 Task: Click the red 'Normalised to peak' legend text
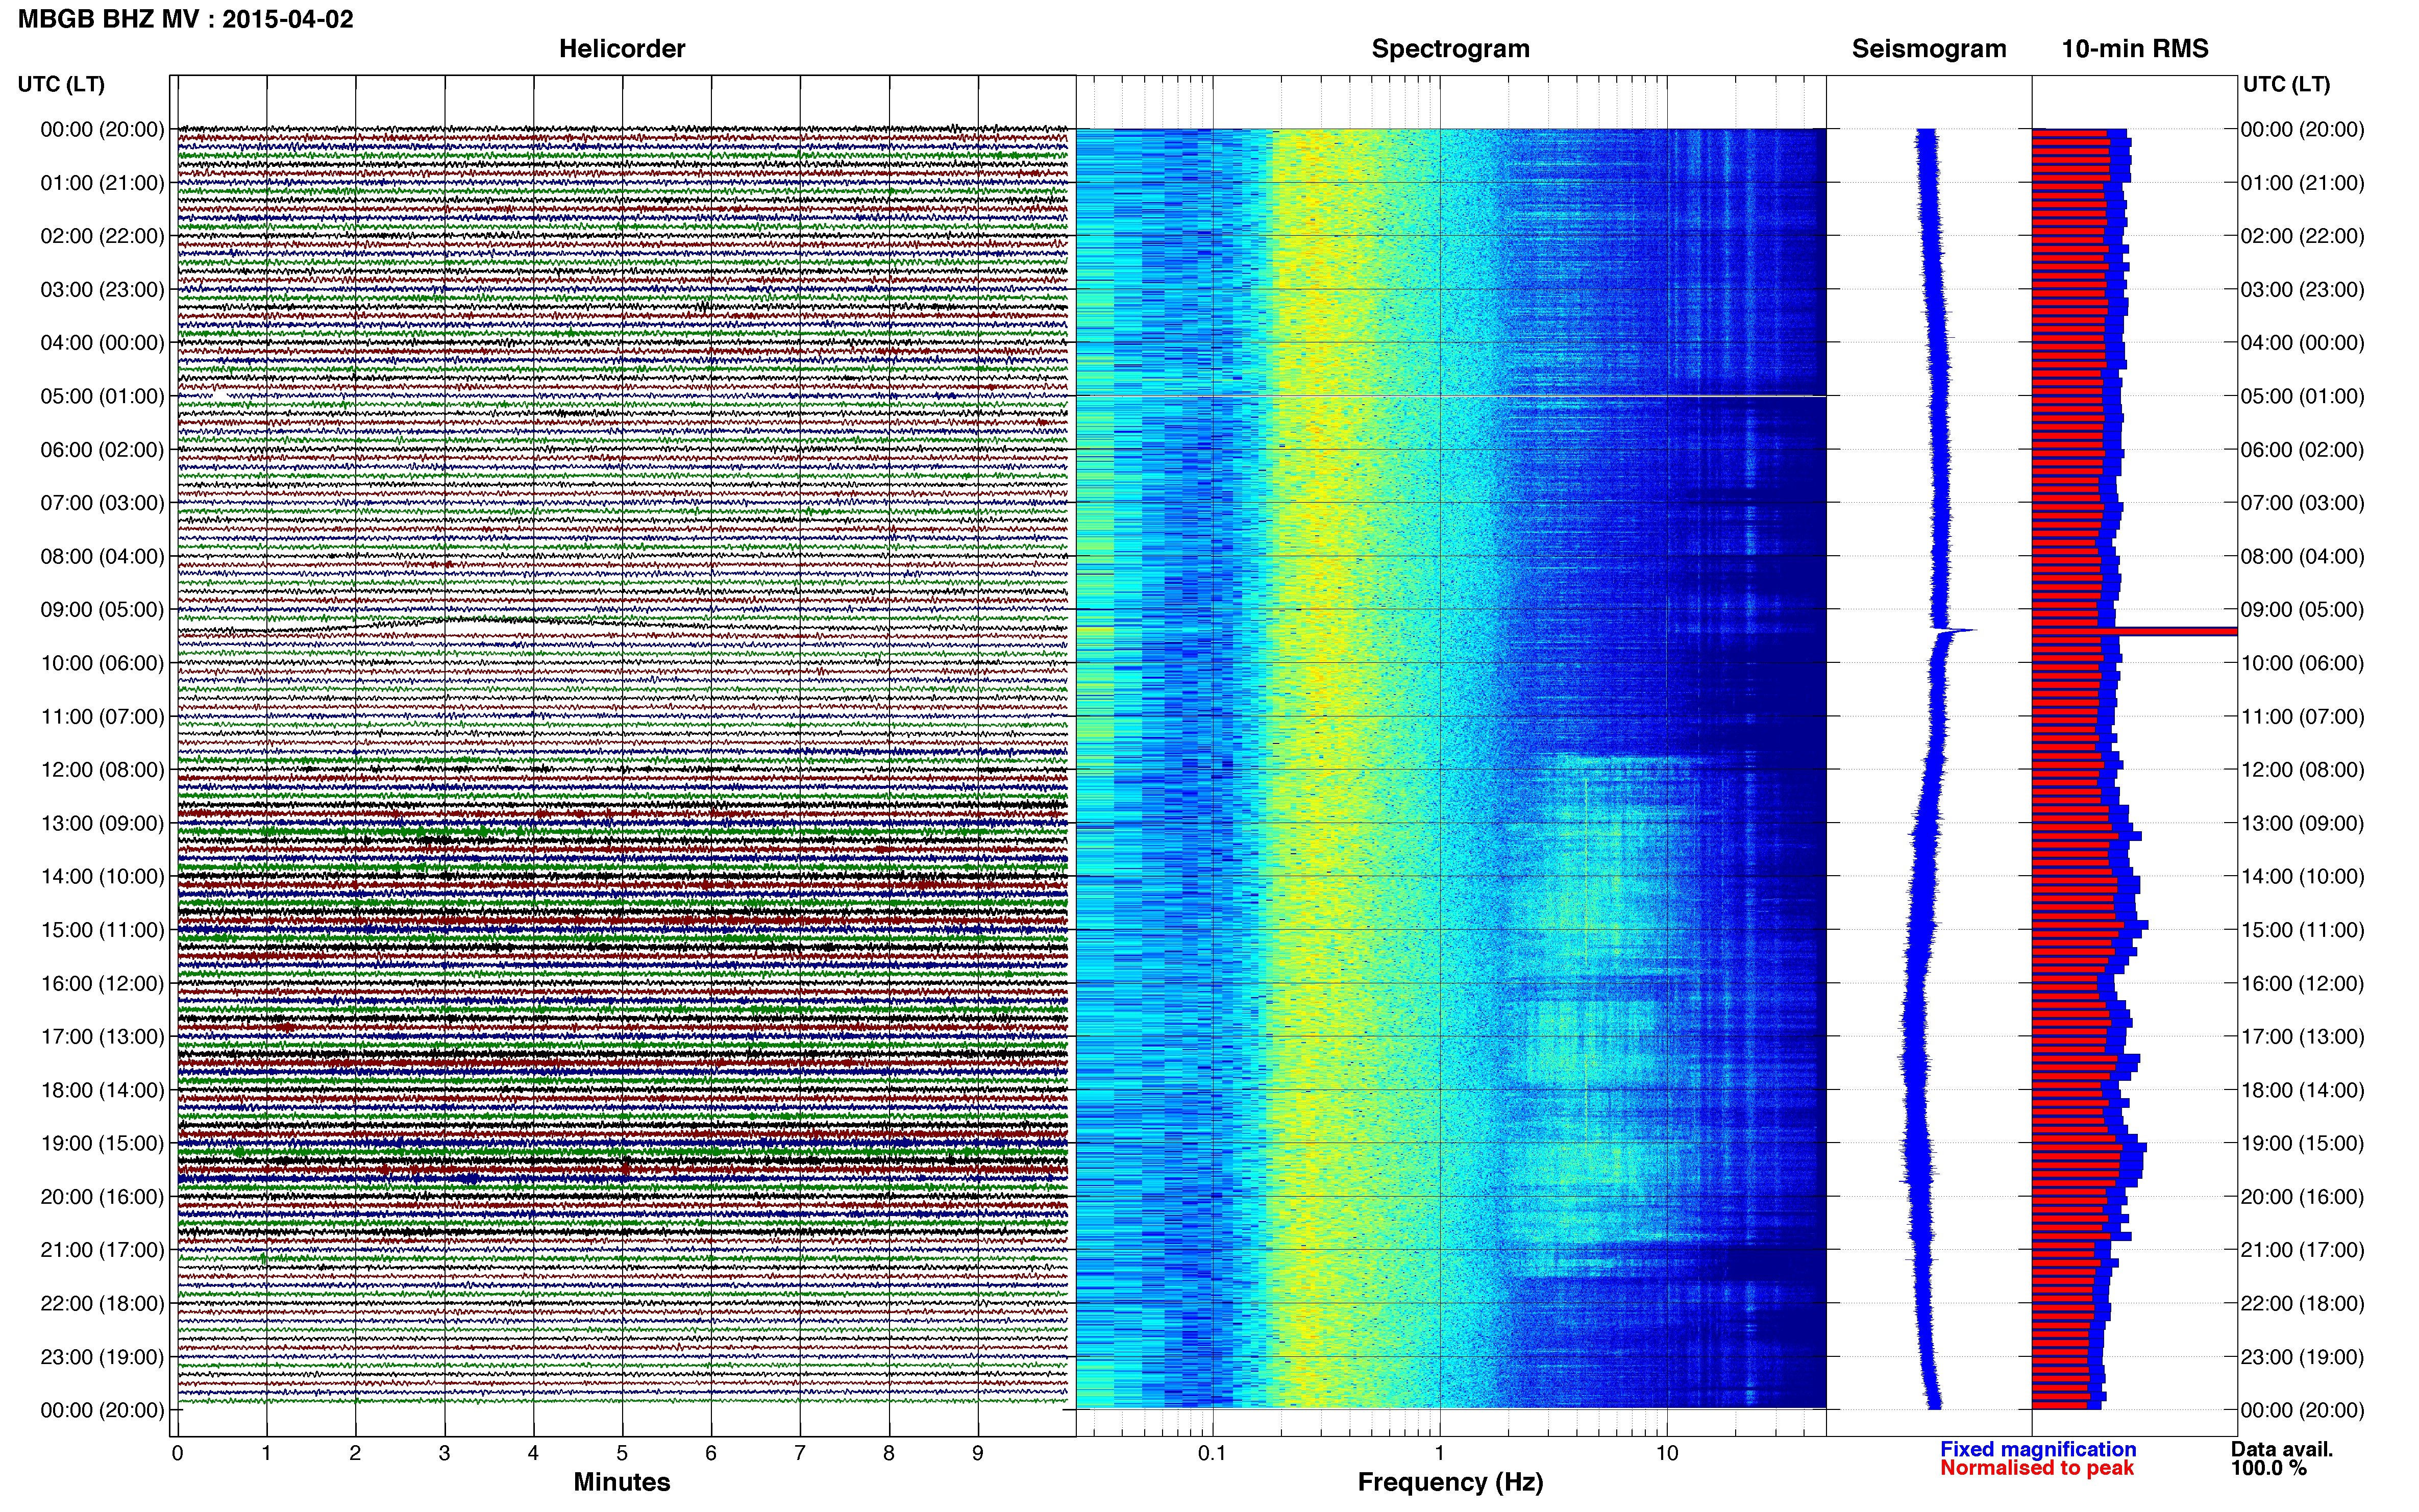pos(2037,1468)
